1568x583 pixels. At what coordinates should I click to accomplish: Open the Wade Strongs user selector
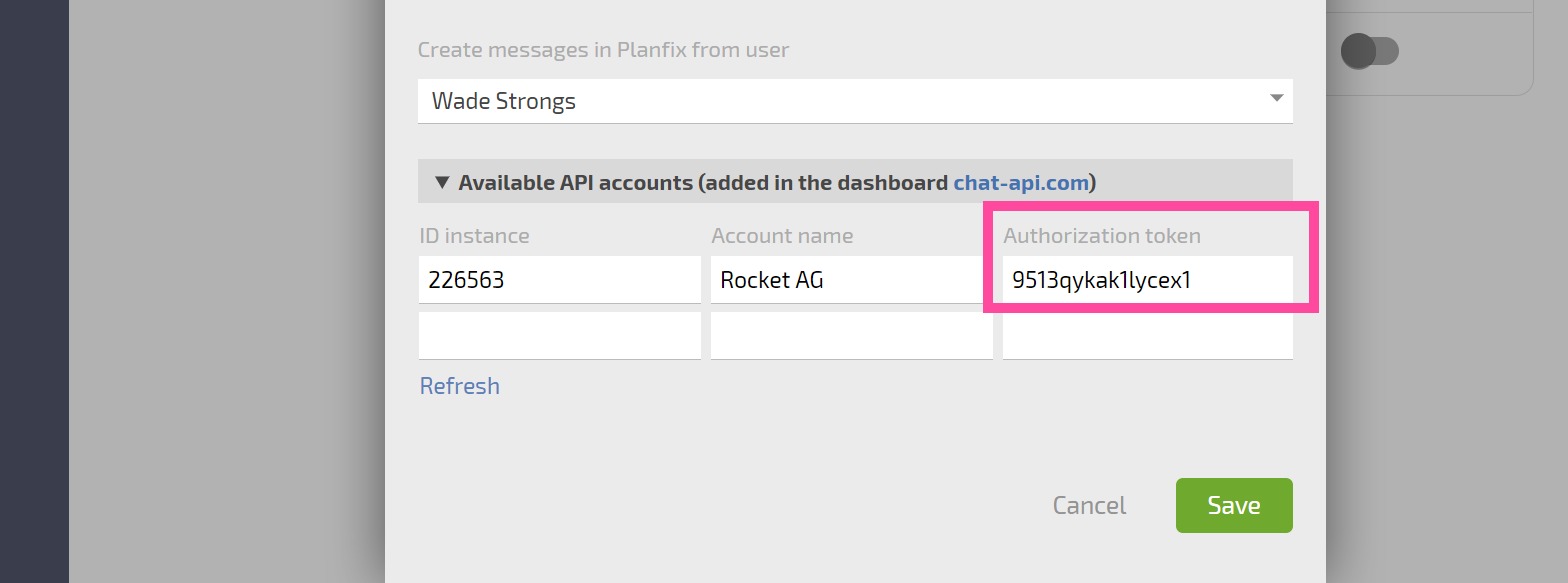tap(855, 101)
